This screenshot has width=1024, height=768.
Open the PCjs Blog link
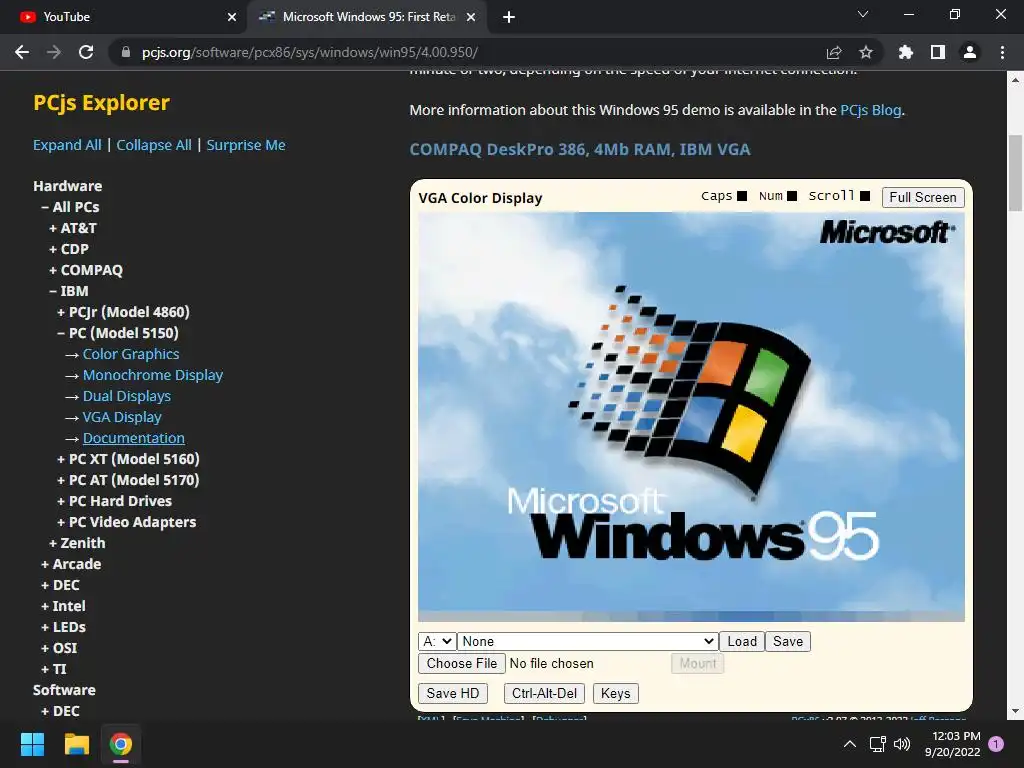(x=871, y=110)
